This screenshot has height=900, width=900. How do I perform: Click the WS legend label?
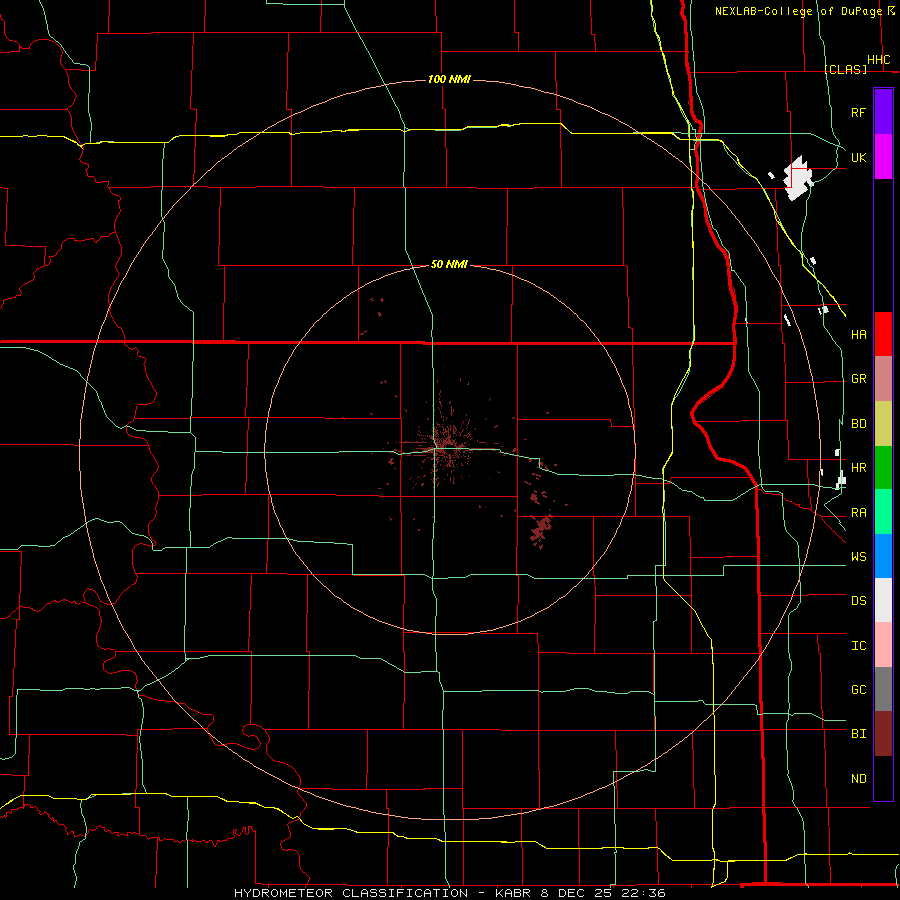(x=858, y=556)
